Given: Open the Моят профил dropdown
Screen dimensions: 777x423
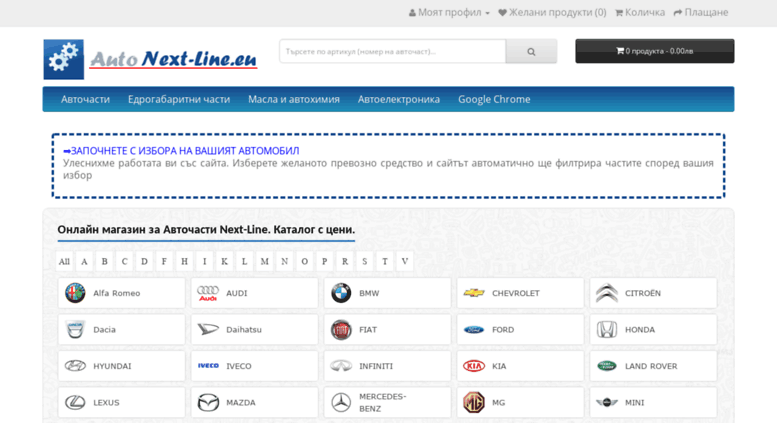Looking at the screenshot, I should pyautogui.click(x=449, y=12).
